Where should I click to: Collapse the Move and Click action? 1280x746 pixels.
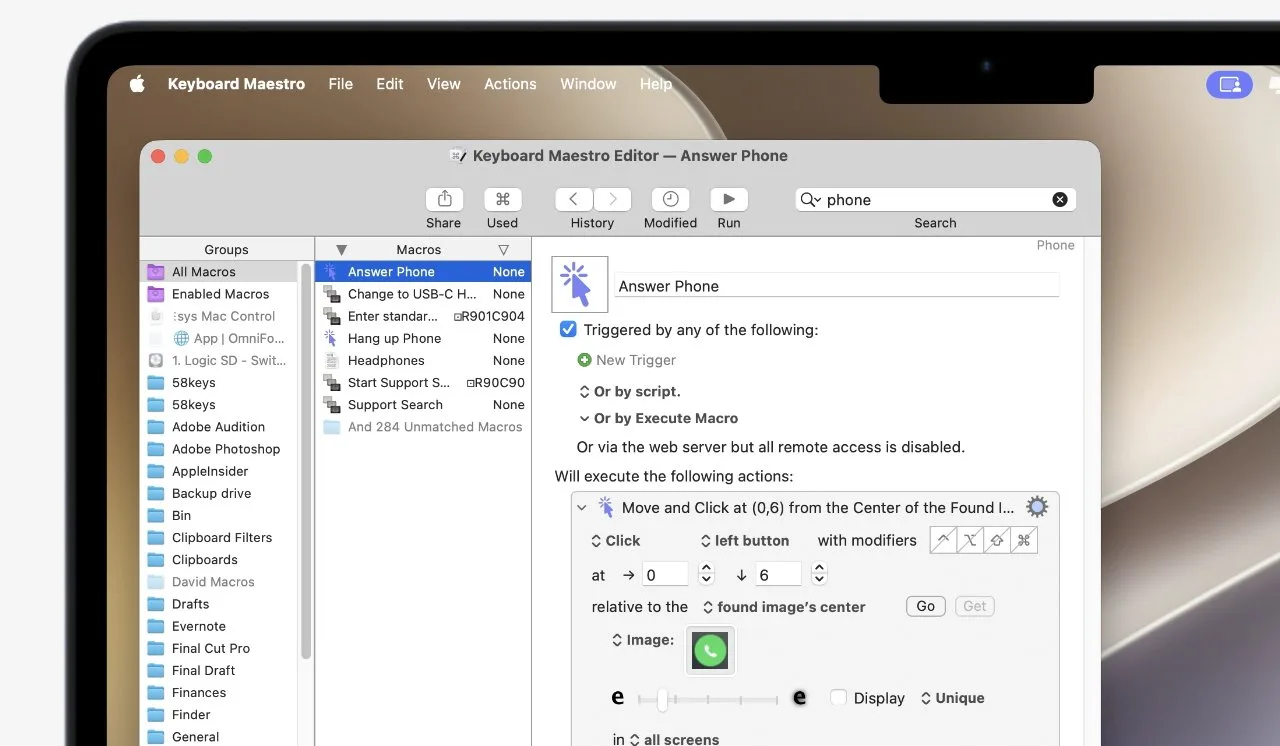582,508
